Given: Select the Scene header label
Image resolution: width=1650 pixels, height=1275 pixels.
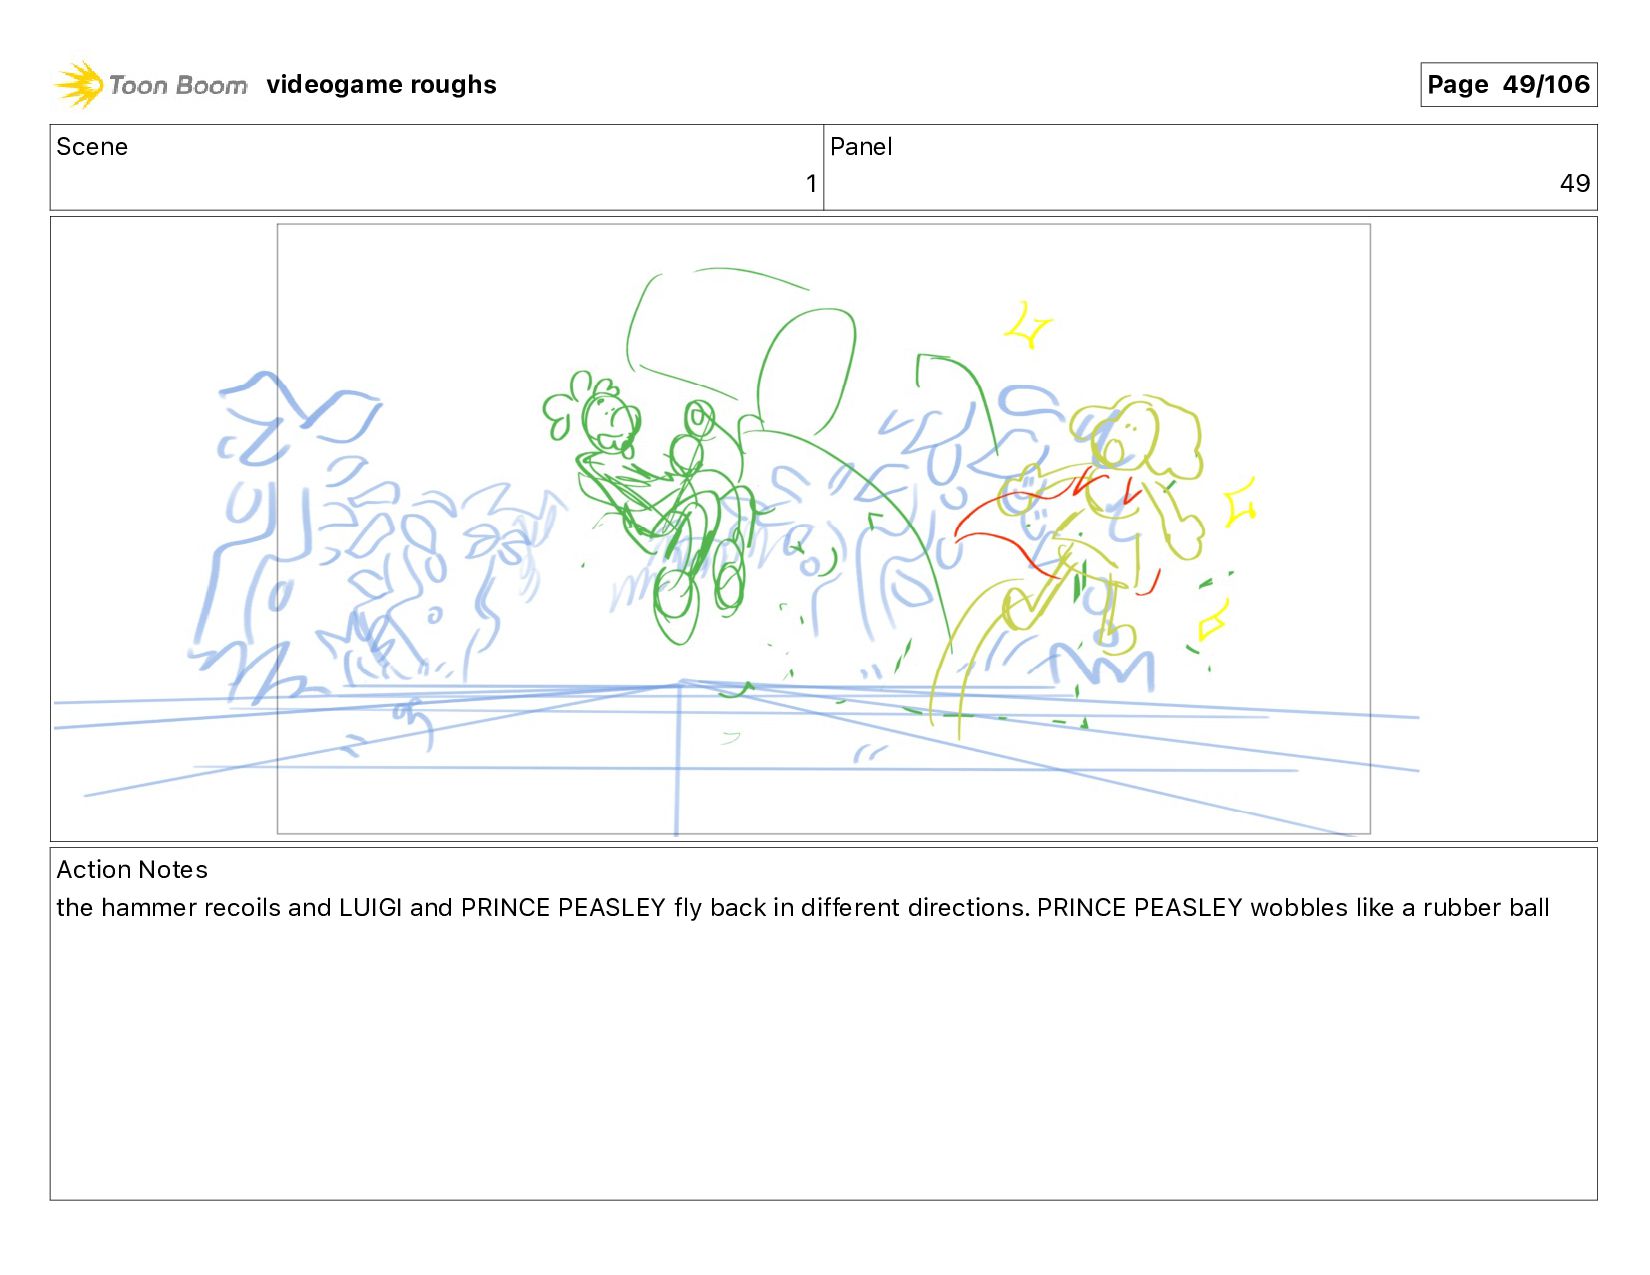Looking at the screenshot, I should tap(92, 147).
